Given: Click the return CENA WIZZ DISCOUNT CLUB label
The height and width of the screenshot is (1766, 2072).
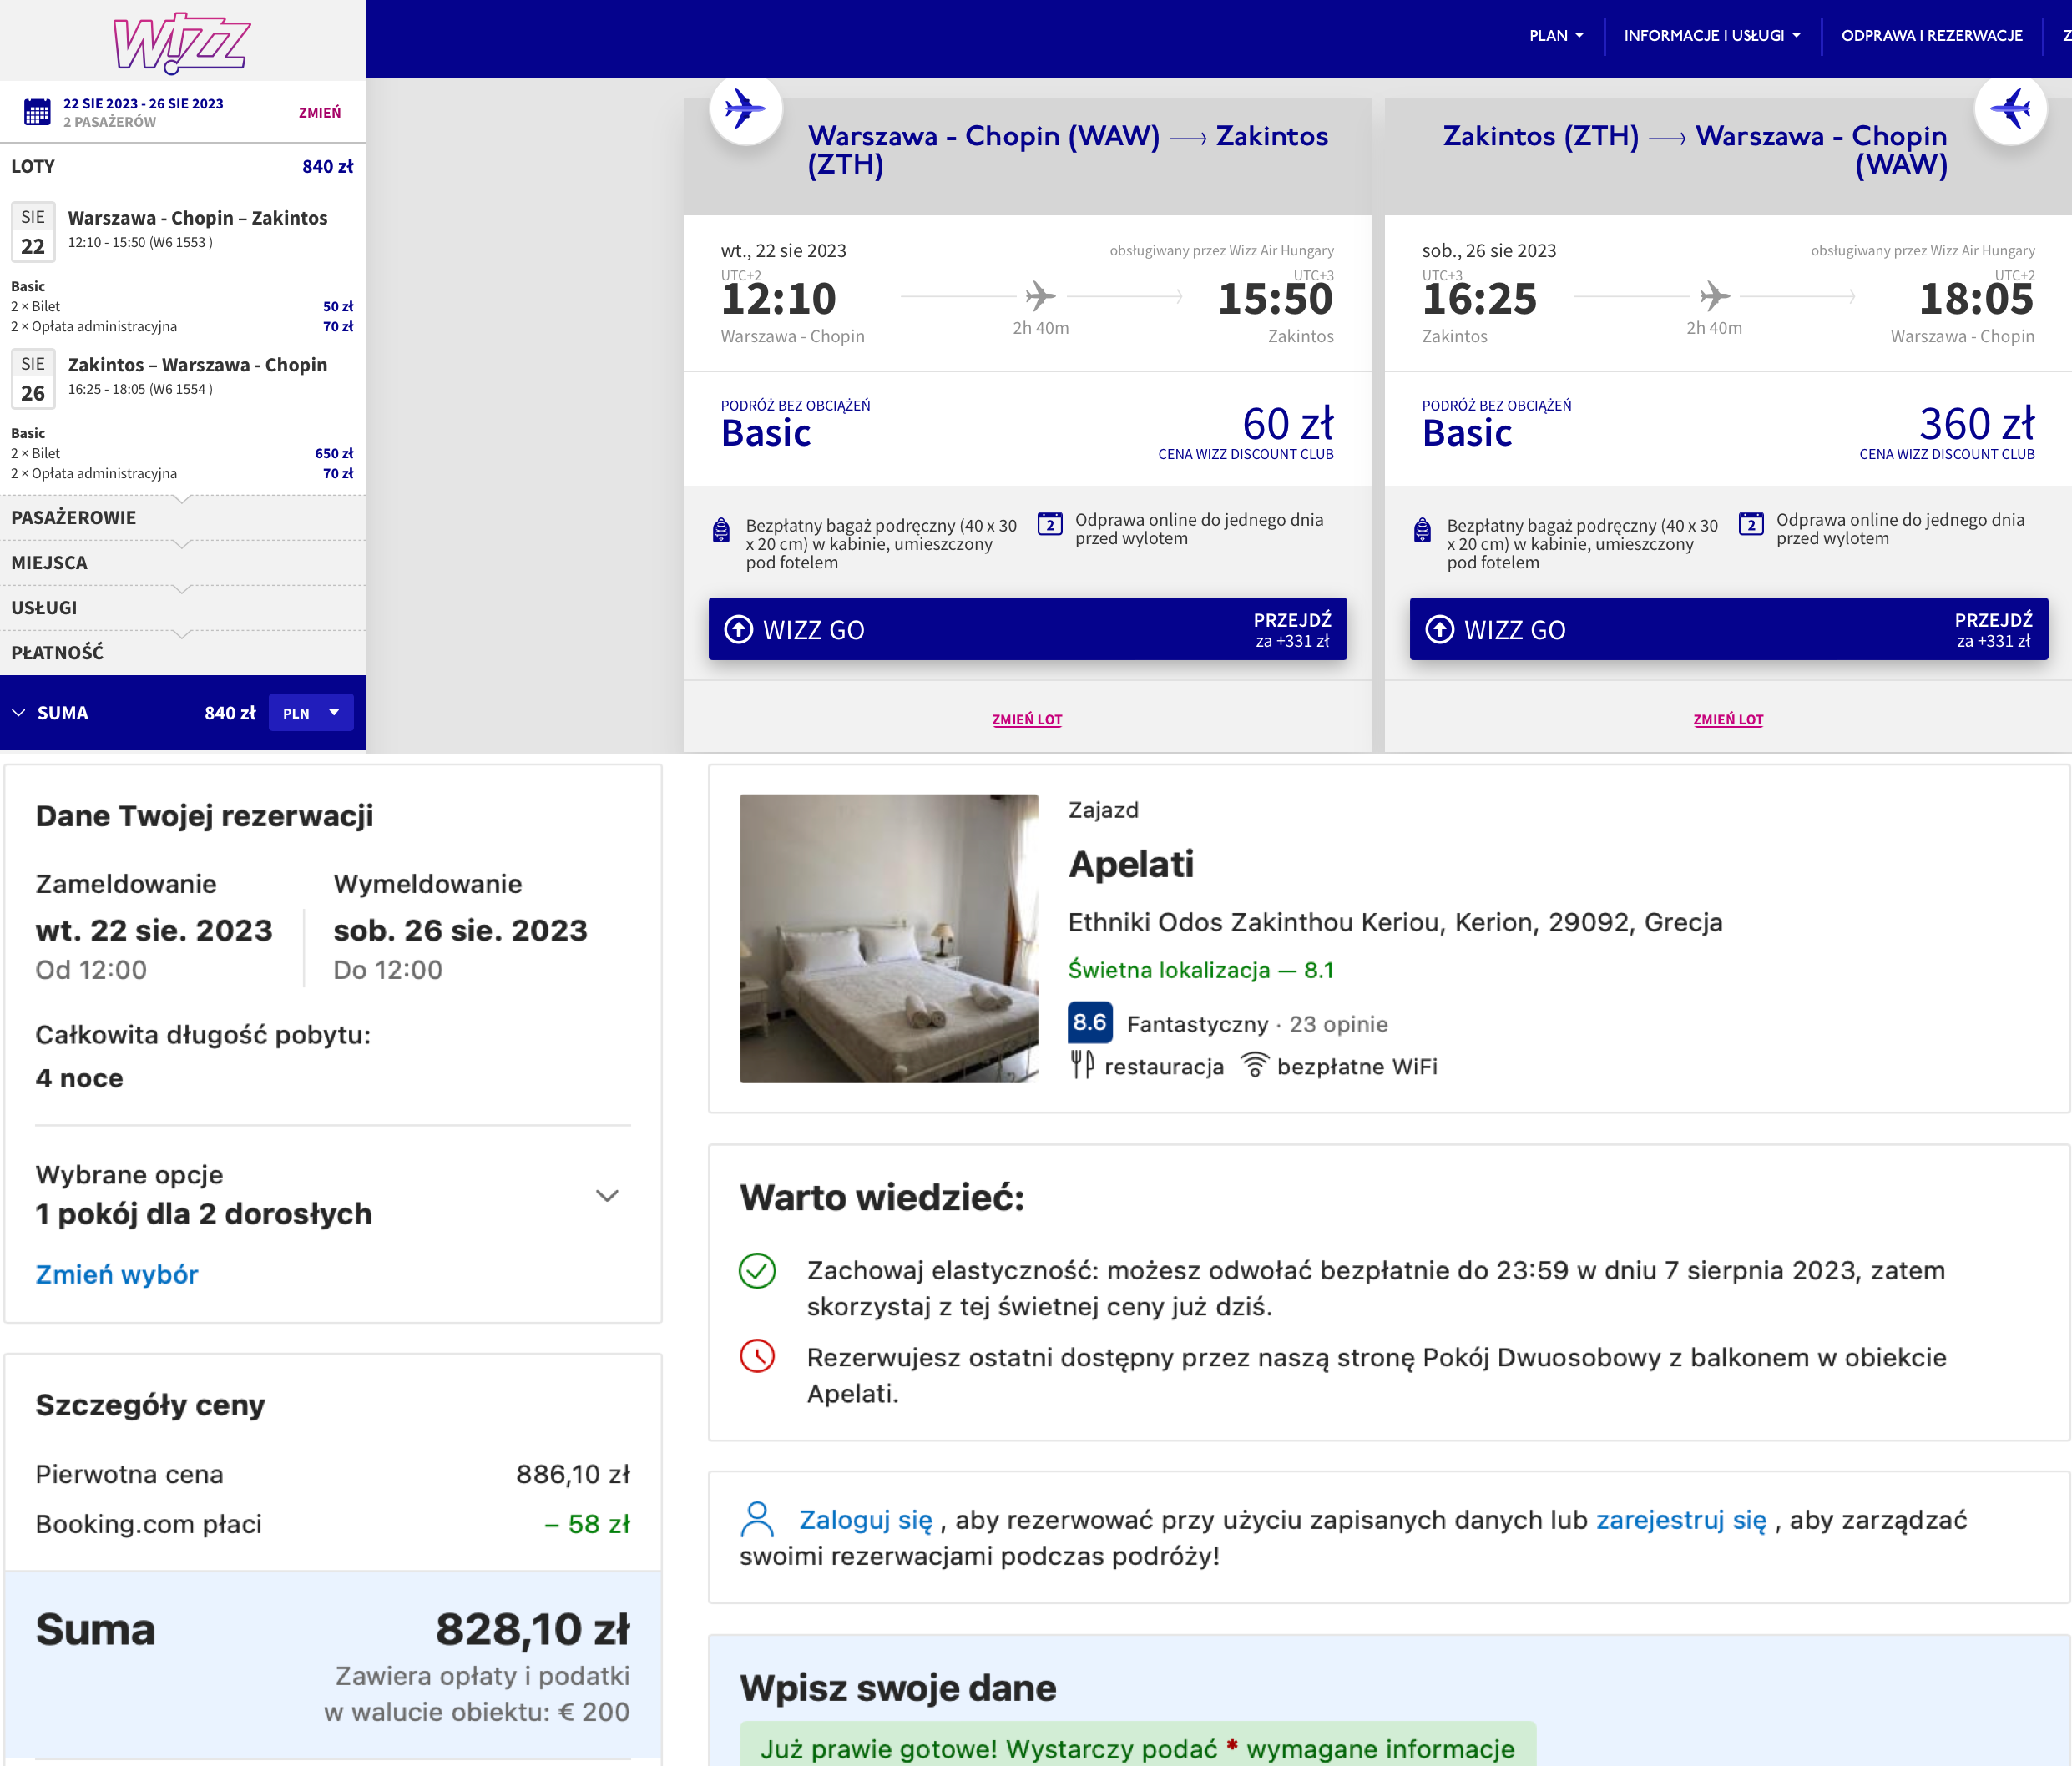Looking at the screenshot, I should click(1946, 454).
